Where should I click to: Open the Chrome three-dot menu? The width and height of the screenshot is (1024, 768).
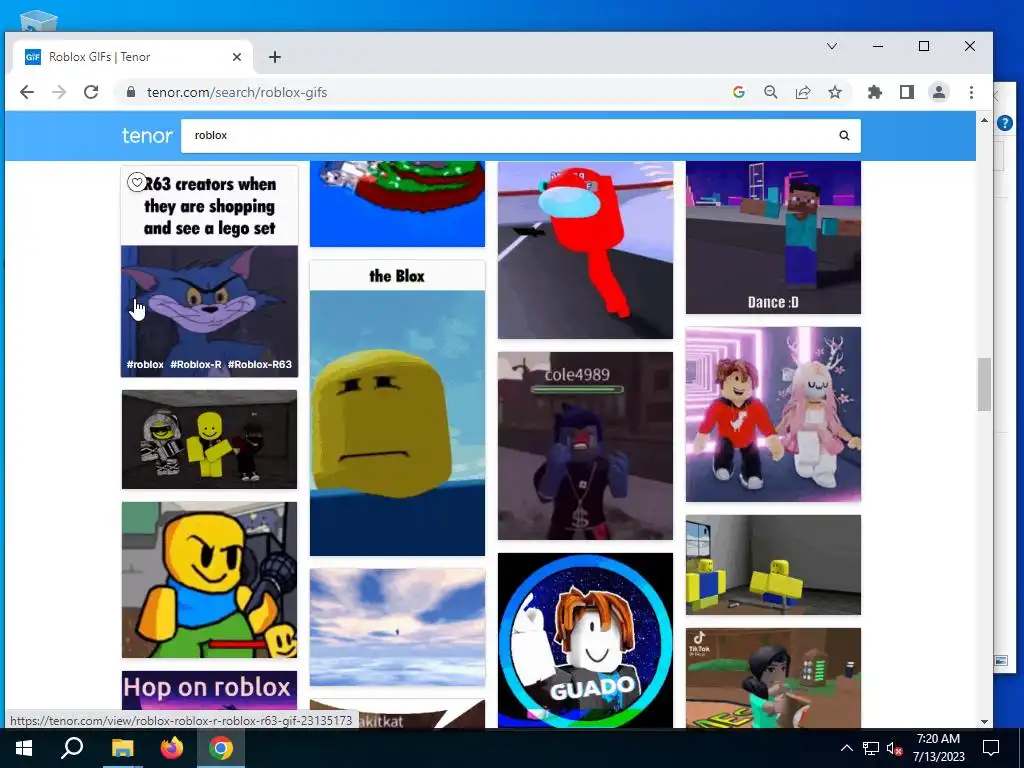[x=971, y=92]
